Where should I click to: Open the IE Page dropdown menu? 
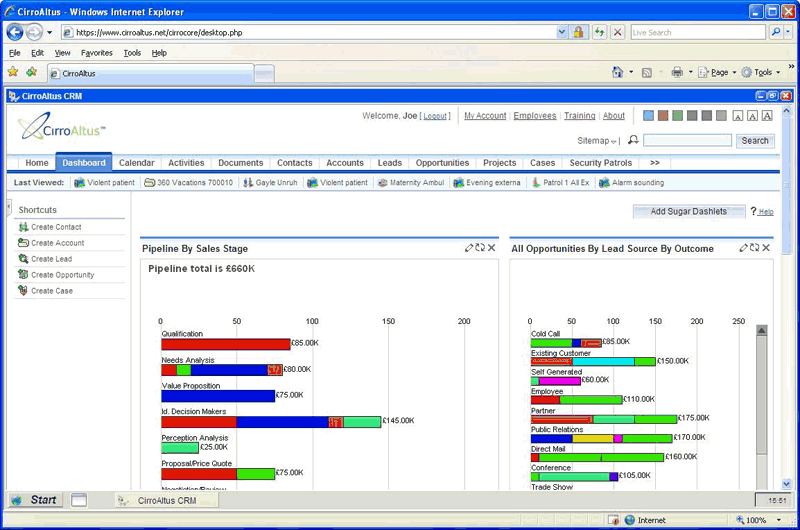pos(718,72)
